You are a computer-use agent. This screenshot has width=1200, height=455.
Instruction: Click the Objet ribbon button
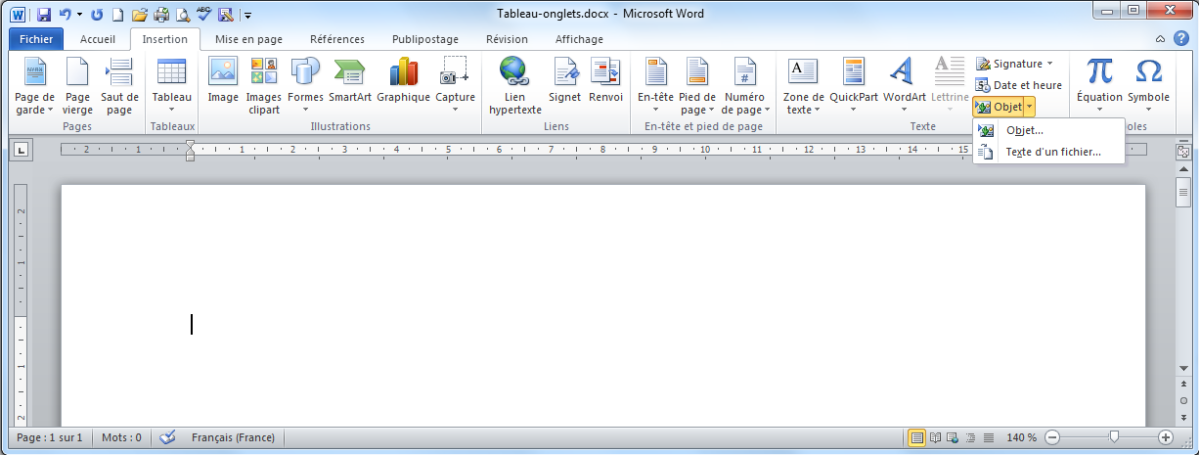998,106
